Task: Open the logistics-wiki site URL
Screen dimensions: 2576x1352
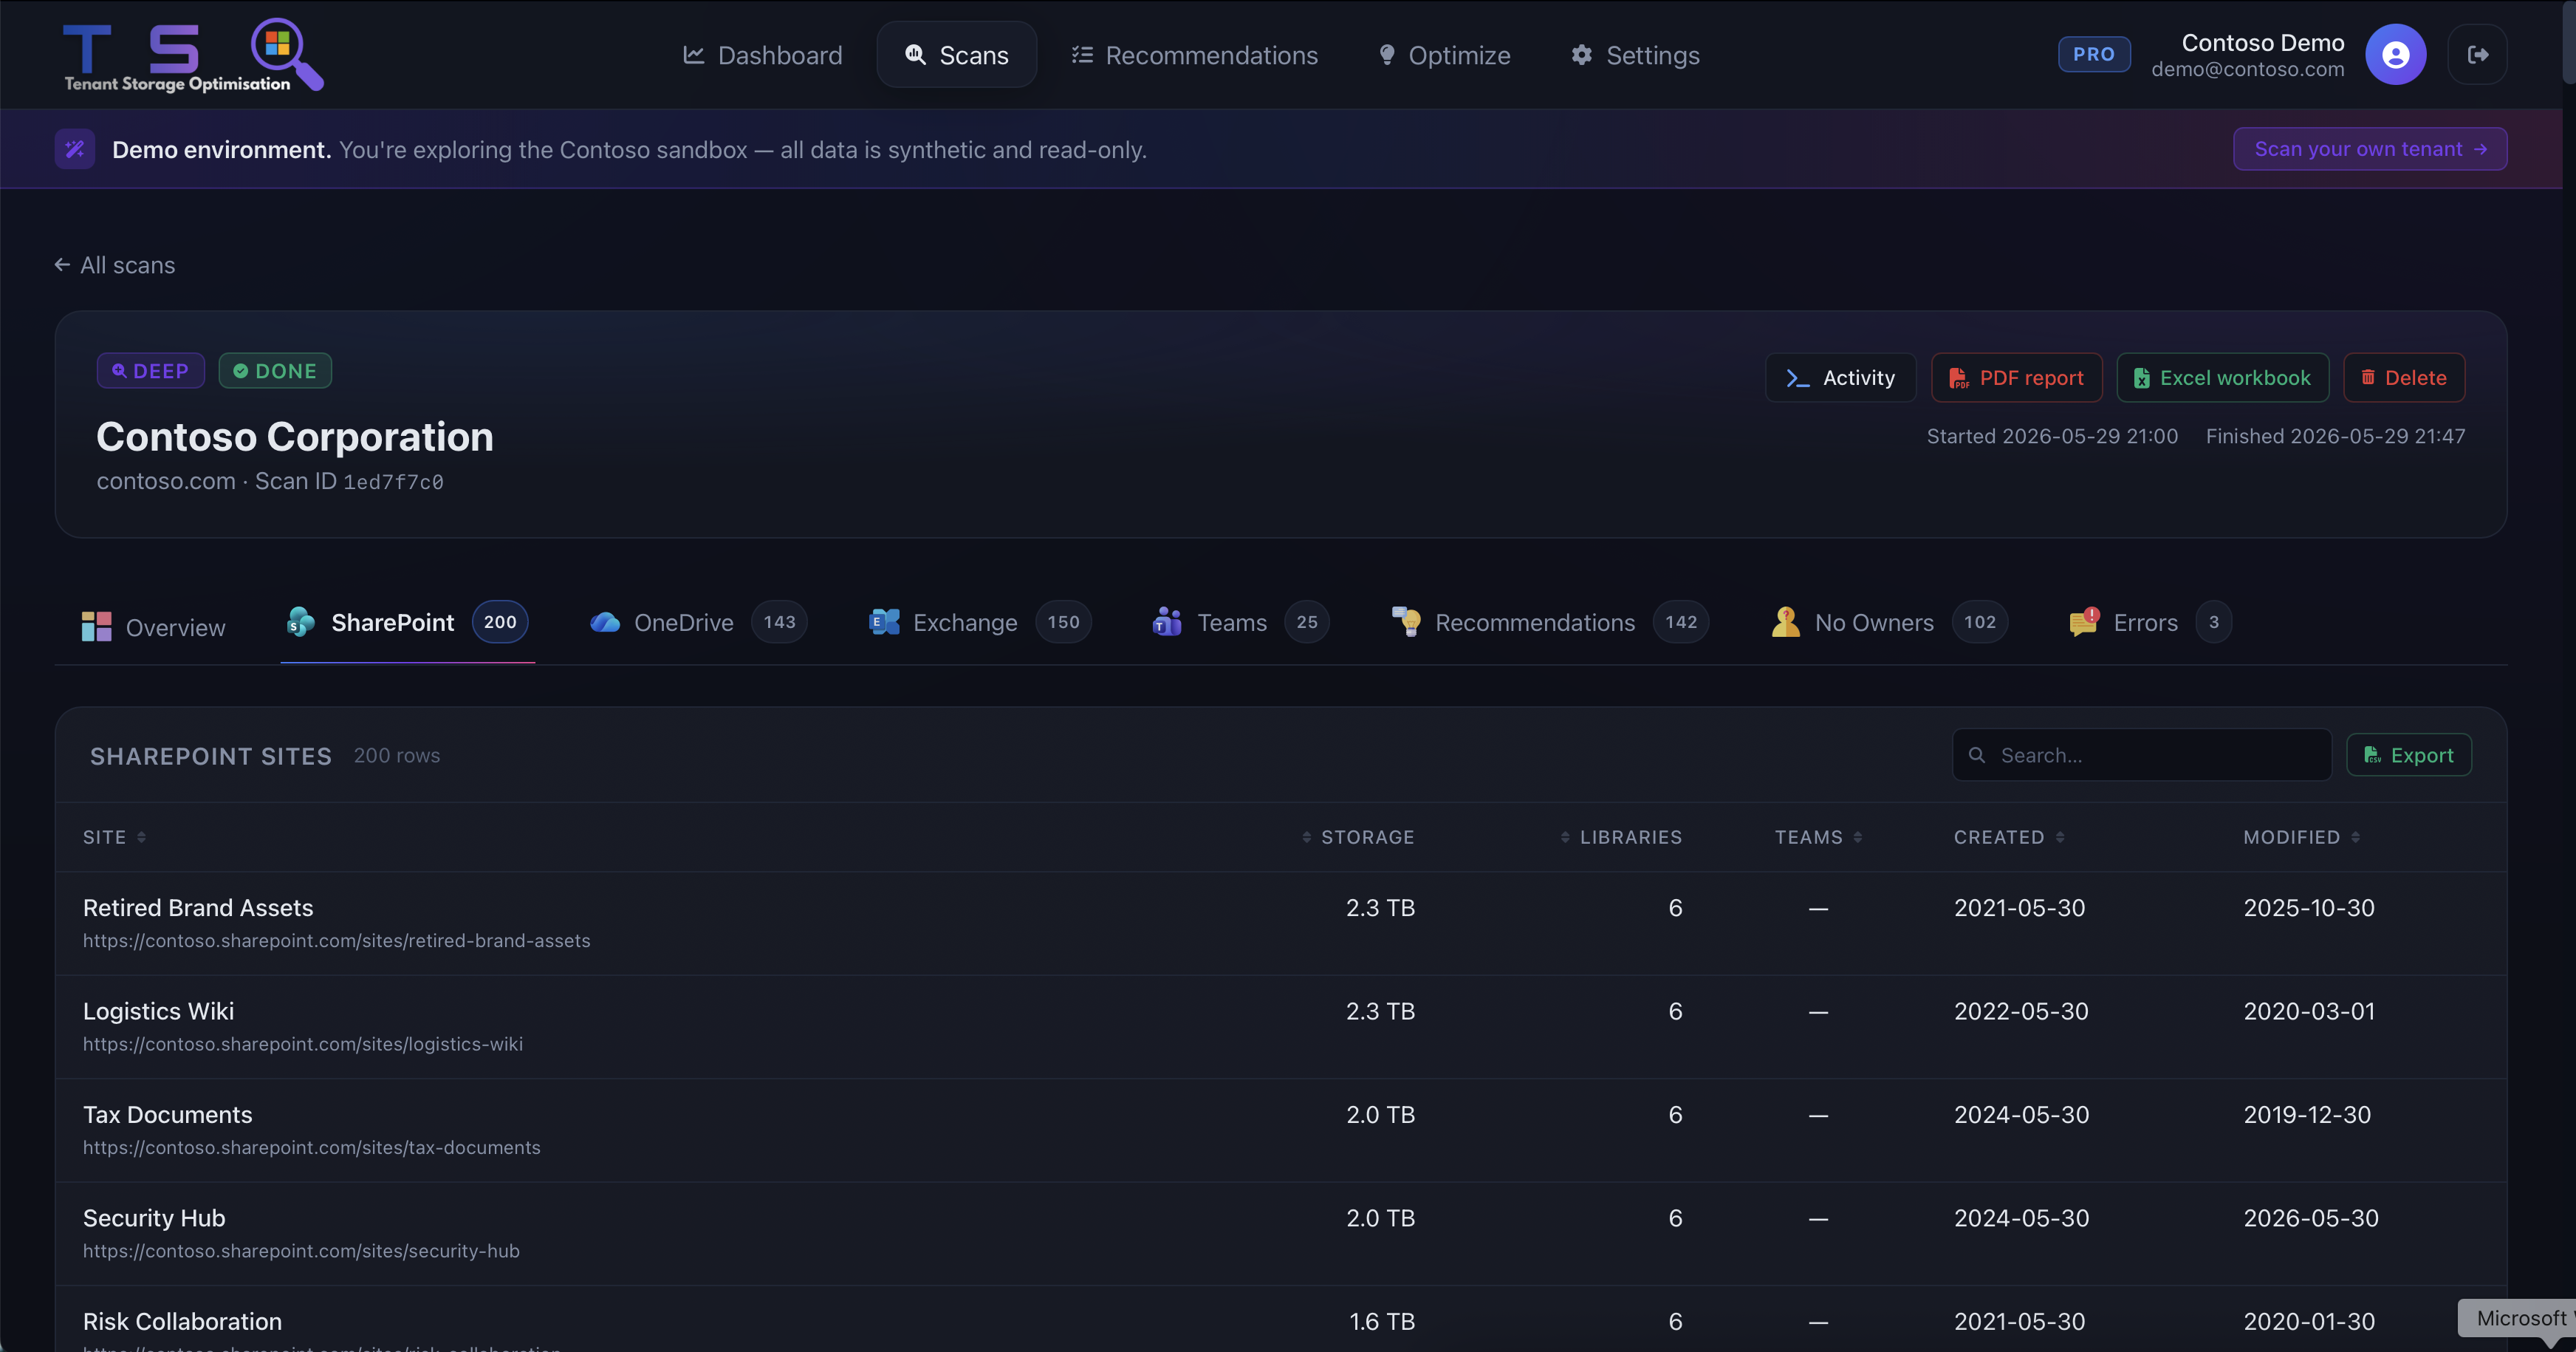Action: tap(303, 1044)
